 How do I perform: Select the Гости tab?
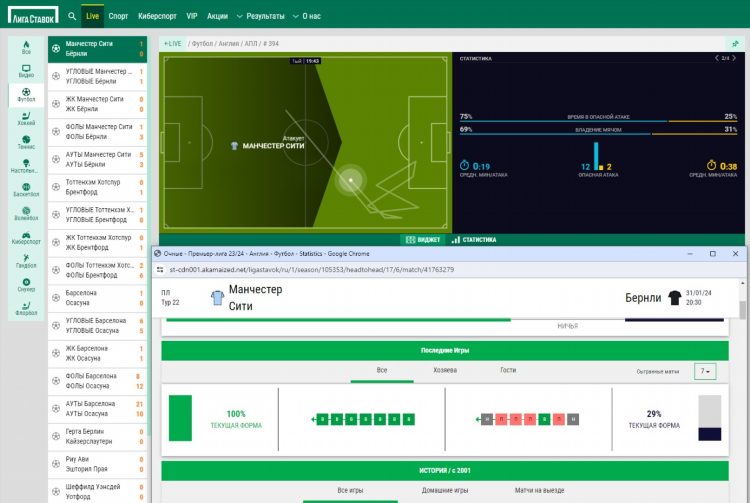pos(508,370)
